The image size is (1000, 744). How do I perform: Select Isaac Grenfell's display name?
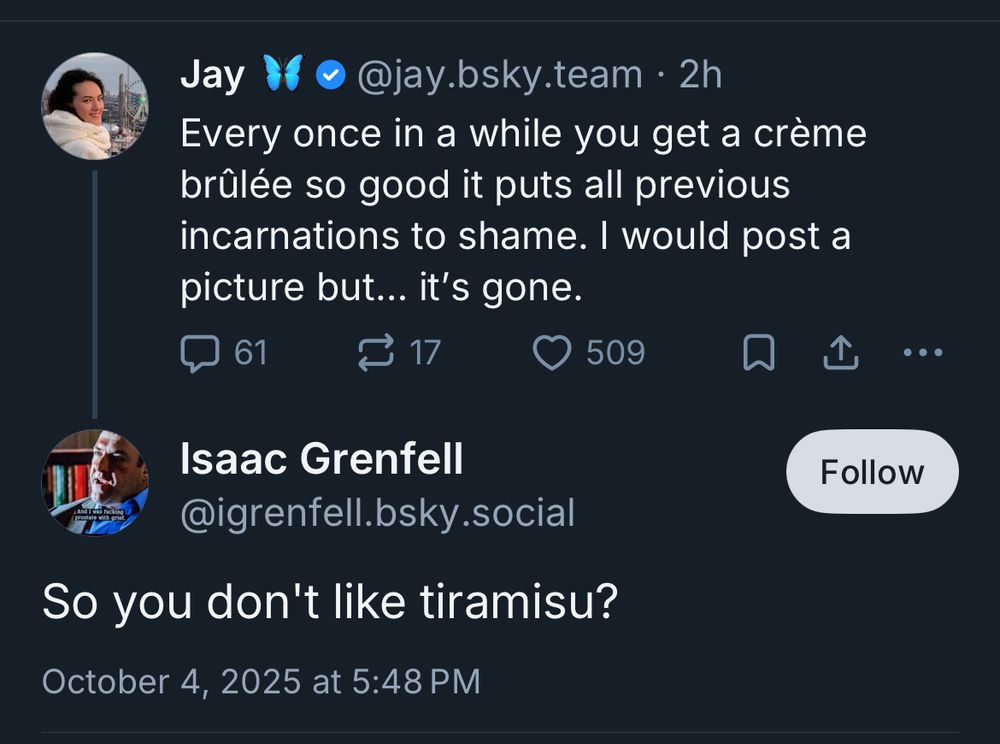click(x=320, y=460)
